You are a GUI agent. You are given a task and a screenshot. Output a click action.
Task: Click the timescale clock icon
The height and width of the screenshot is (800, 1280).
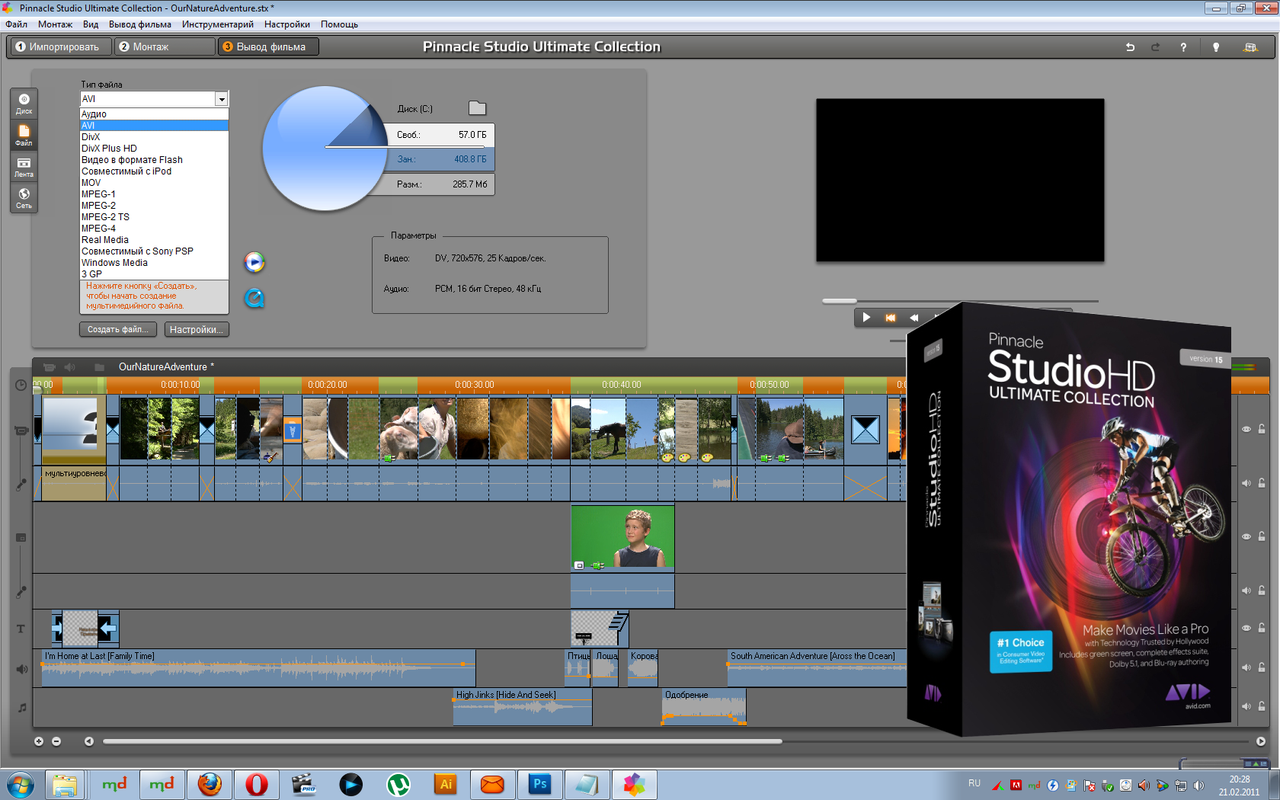coord(21,385)
